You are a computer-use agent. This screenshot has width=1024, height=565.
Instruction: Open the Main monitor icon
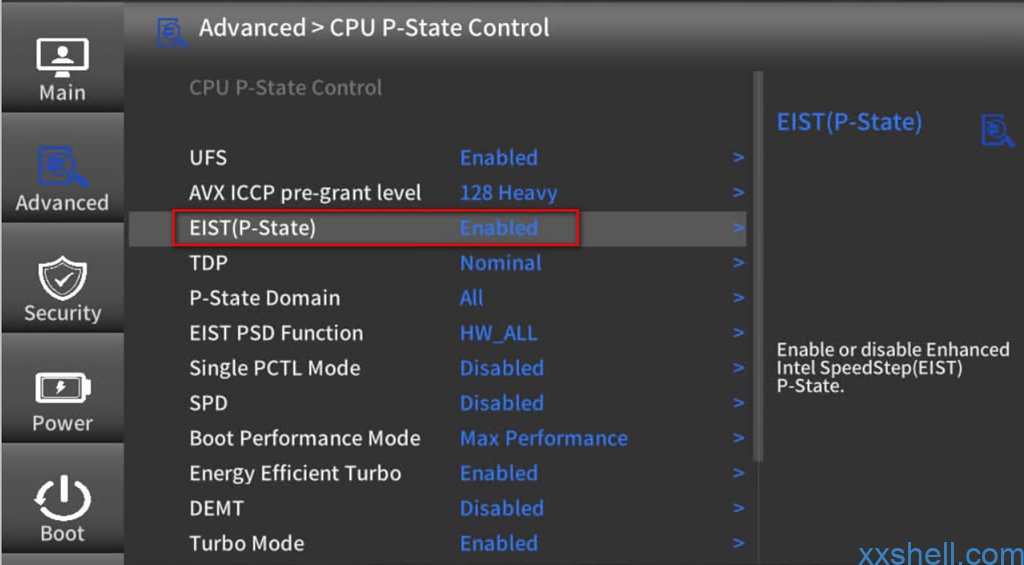pyautogui.click(x=62, y=58)
